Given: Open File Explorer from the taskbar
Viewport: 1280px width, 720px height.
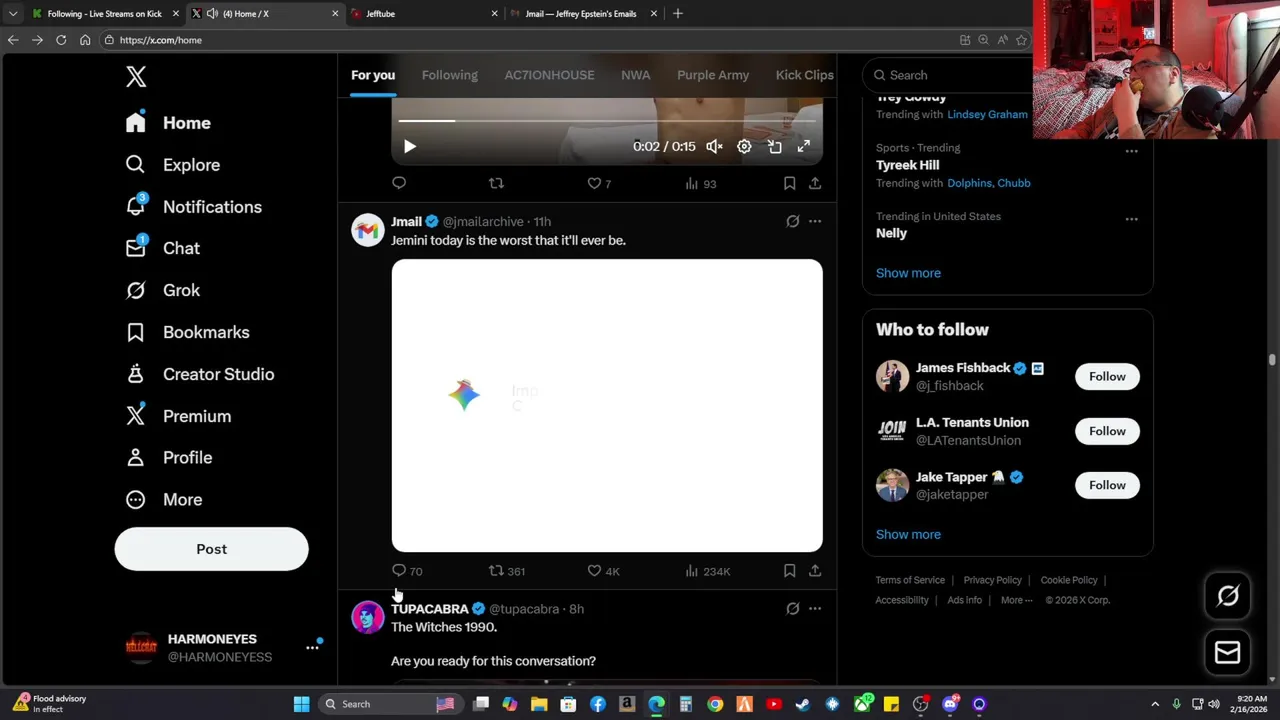Looking at the screenshot, I should tap(539, 704).
